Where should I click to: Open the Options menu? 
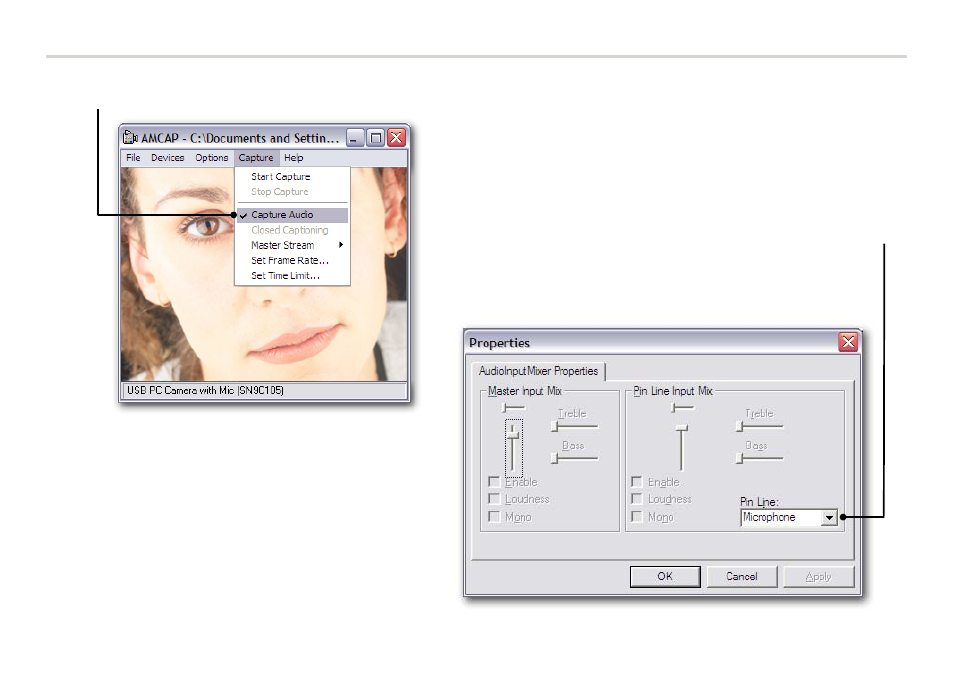(212, 158)
